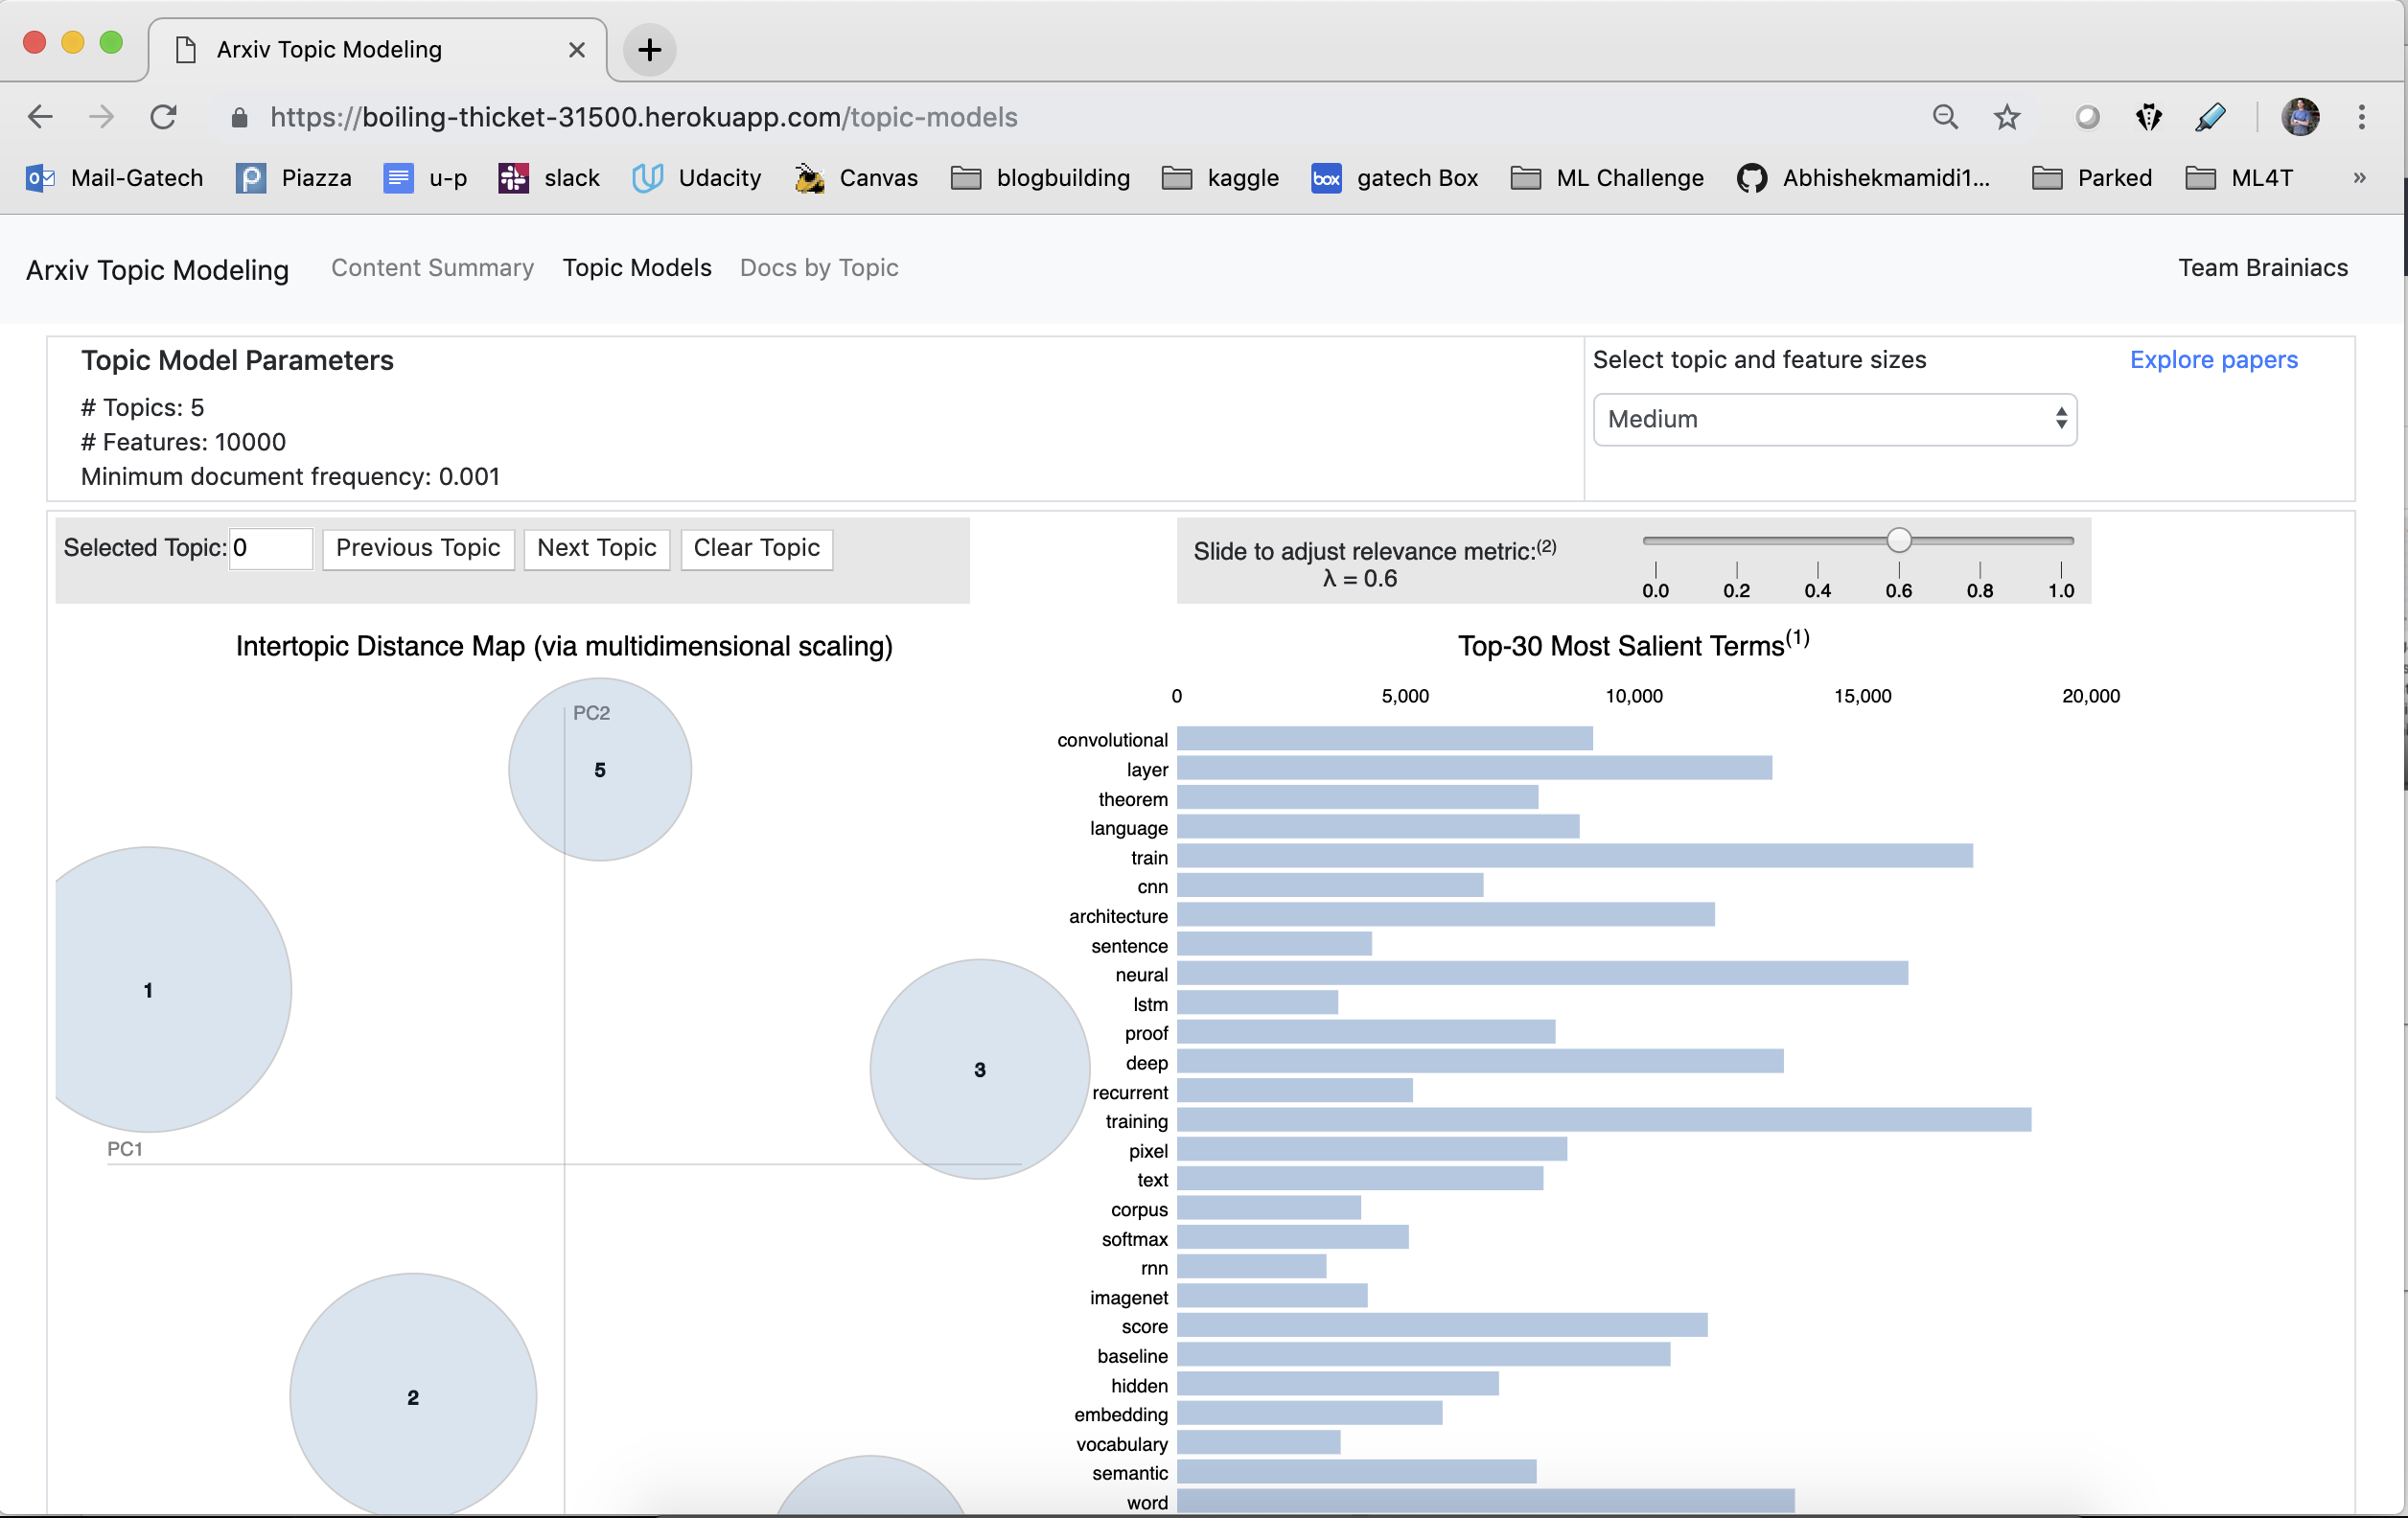Click the blue pen extension icon
Image resolution: width=2408 pixels, height=1518 pixels.
coord(2210,117)
